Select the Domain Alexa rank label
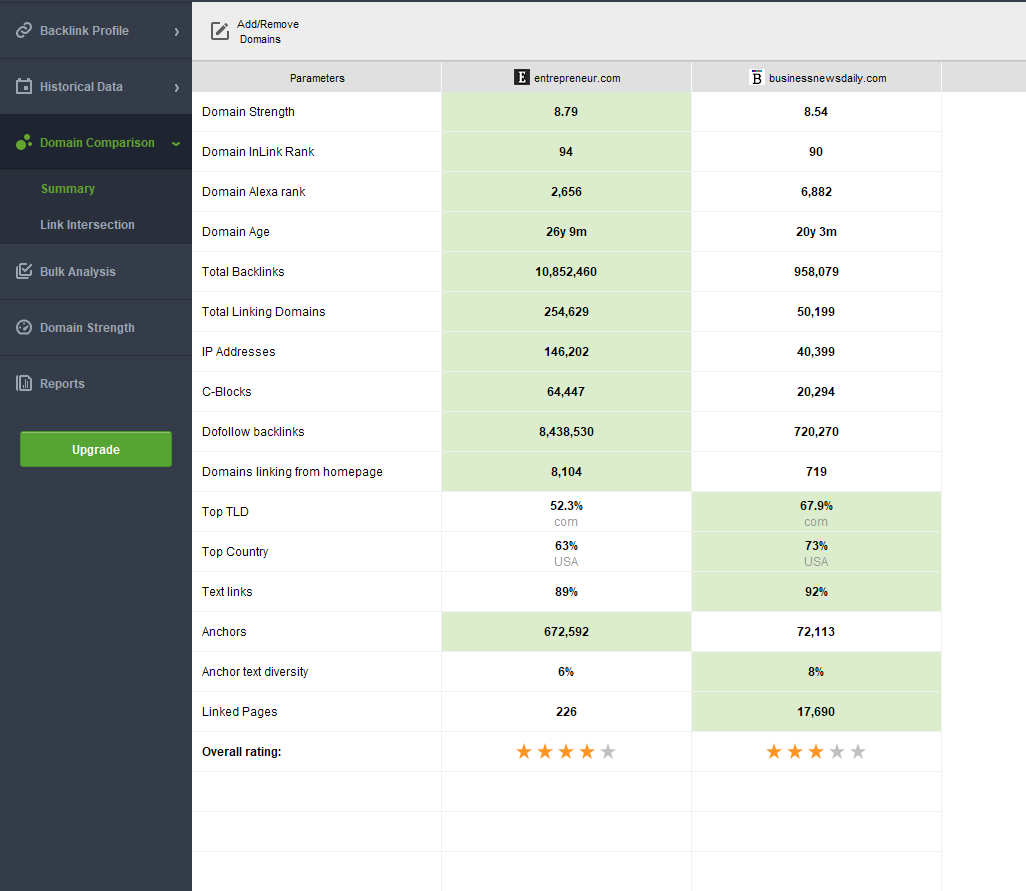 coord(253,191)
